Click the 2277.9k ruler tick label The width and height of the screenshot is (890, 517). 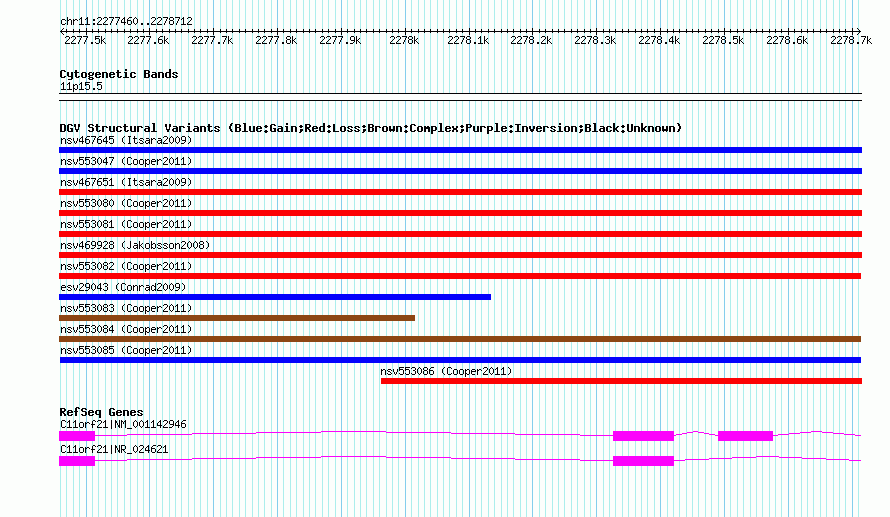(340, 40)
